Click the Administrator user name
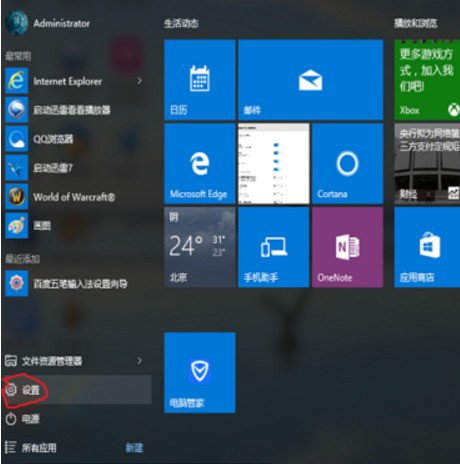Screen dimensions: 460x464 pos(61,23)
